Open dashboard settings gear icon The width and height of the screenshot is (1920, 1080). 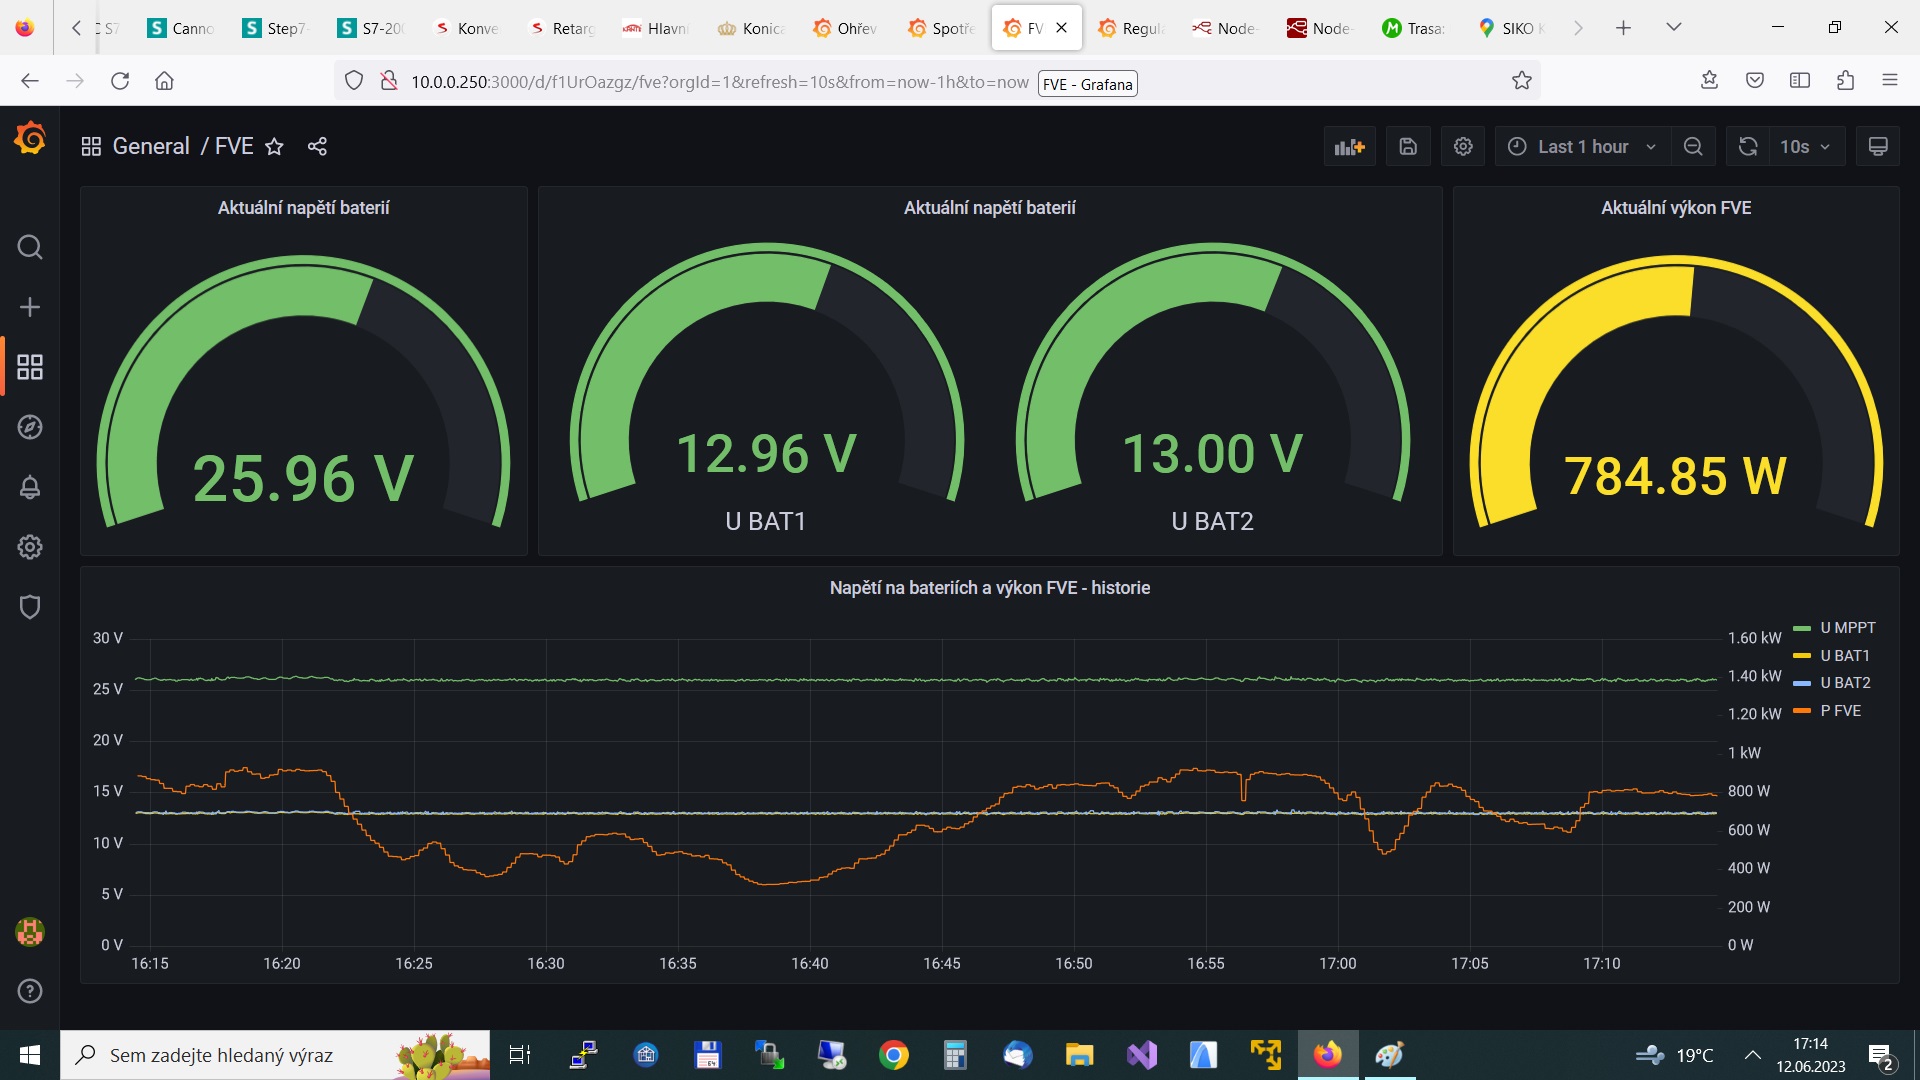[x=1463, y=147]
